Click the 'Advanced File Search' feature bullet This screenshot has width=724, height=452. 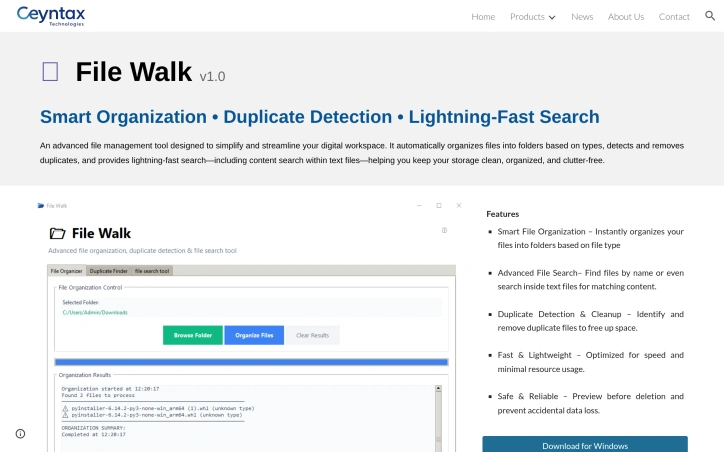point(591,279)
